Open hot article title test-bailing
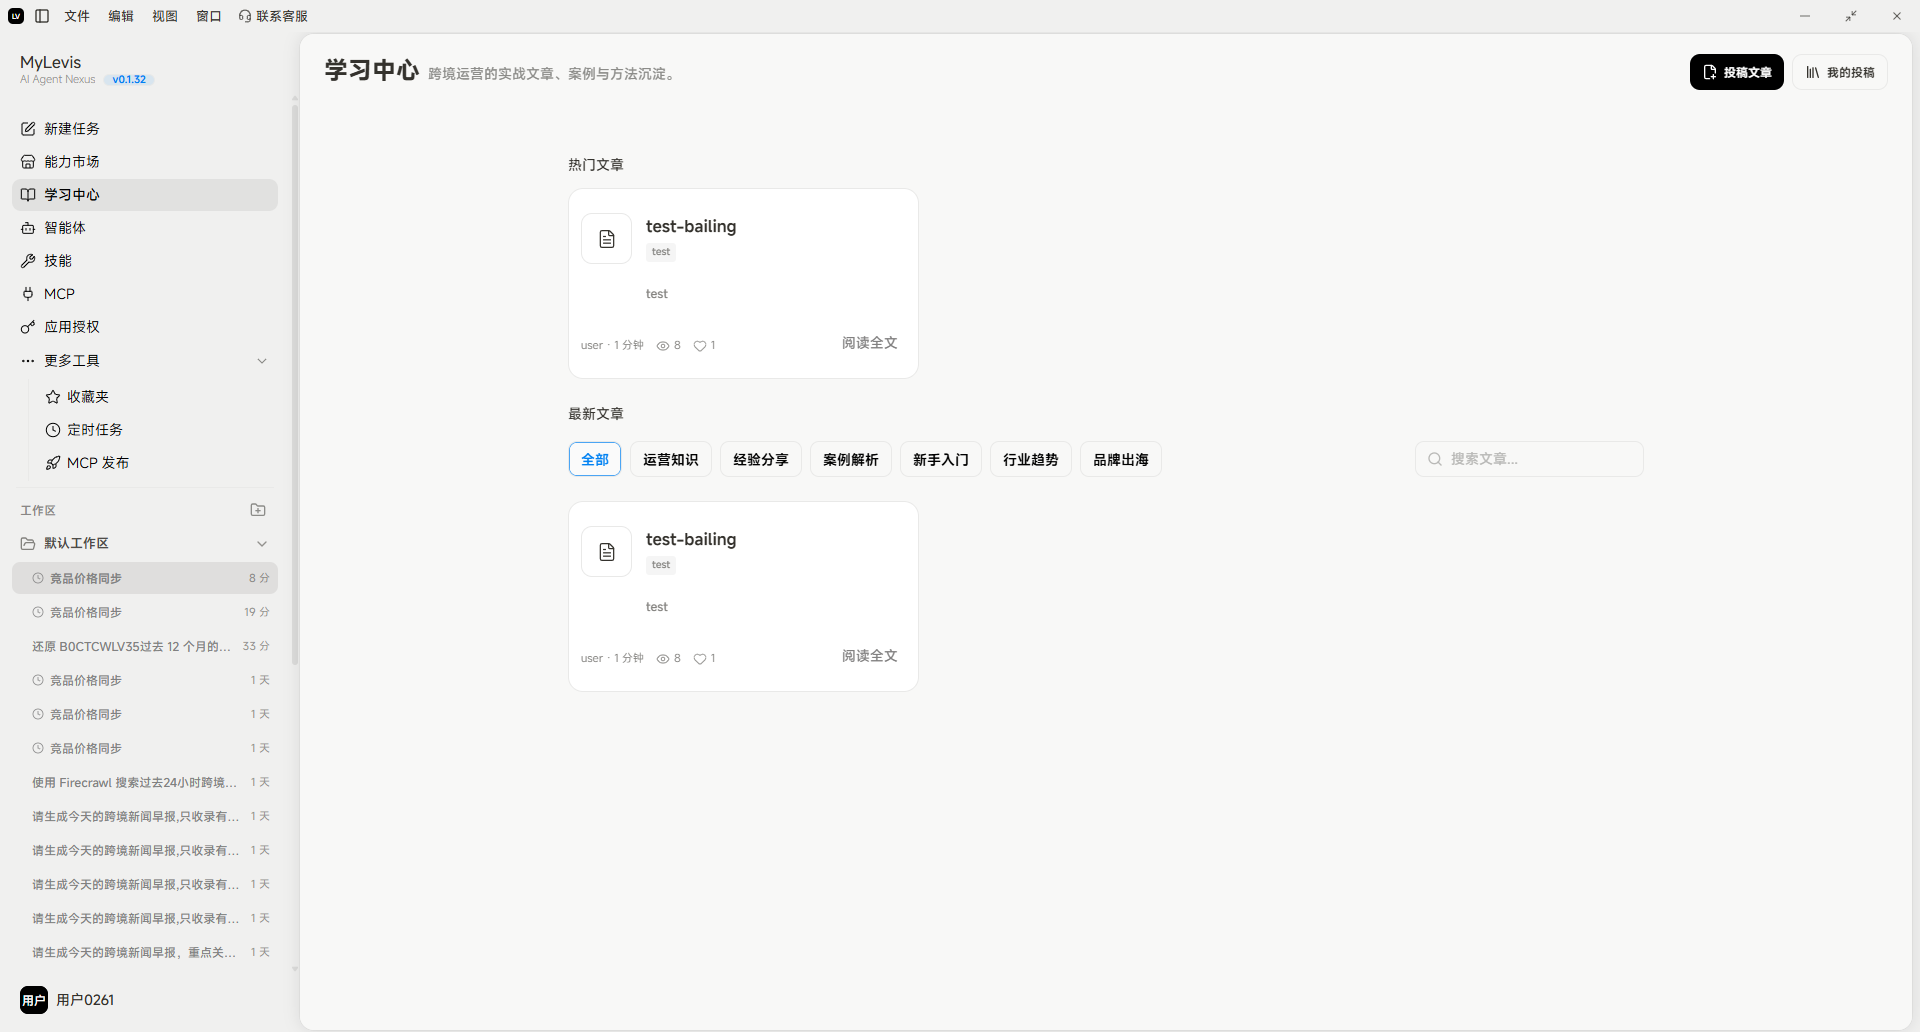This screenshot has height=1032, width=1920. click(691, 226)
